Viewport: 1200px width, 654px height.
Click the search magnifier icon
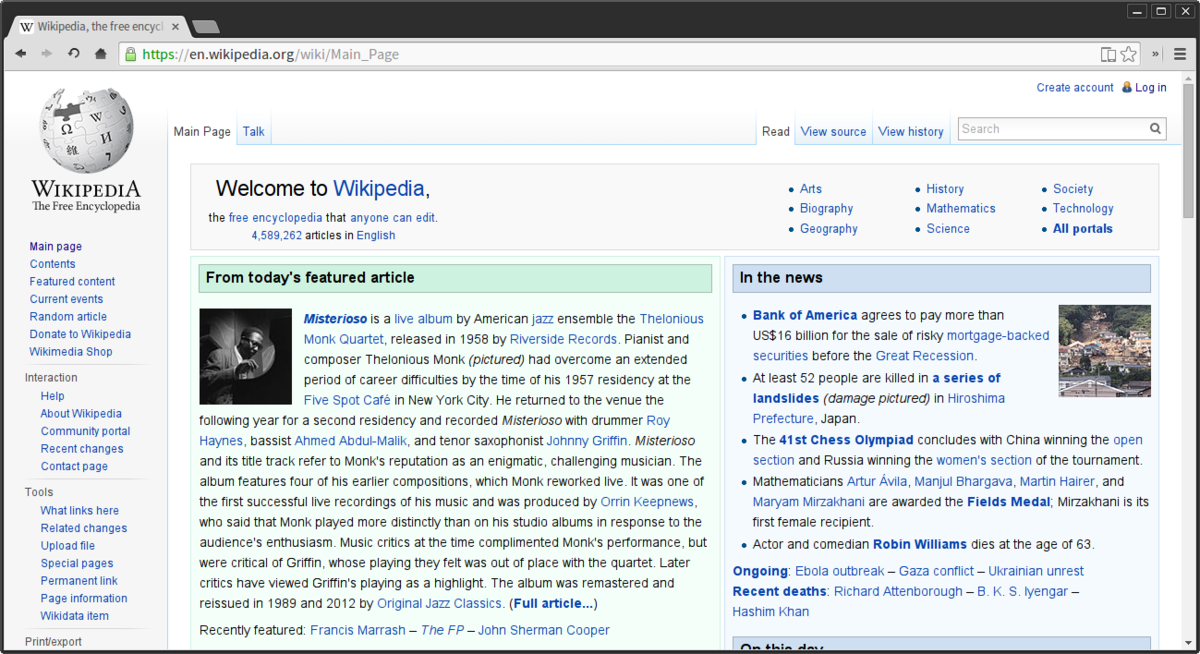[1155, 128]
